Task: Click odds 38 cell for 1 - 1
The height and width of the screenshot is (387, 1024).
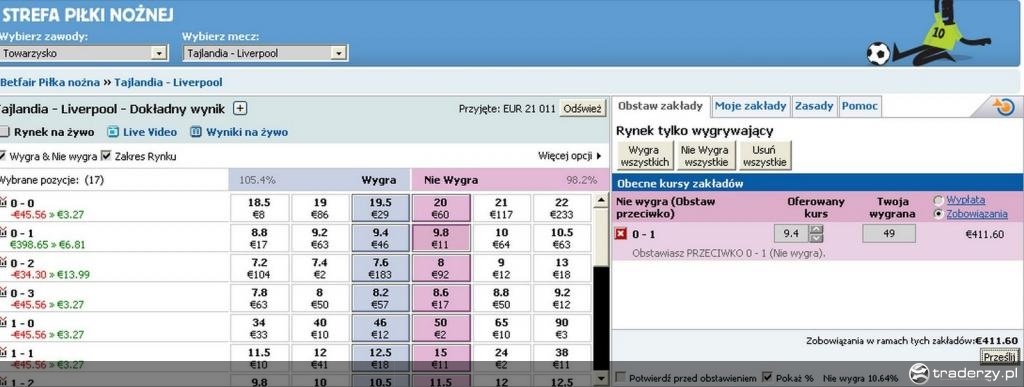Action: 562,358
